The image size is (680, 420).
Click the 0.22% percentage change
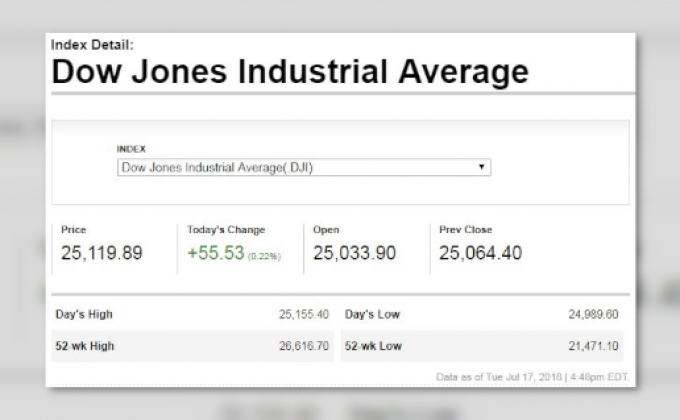pyautogui.click(x=265, y=256)
